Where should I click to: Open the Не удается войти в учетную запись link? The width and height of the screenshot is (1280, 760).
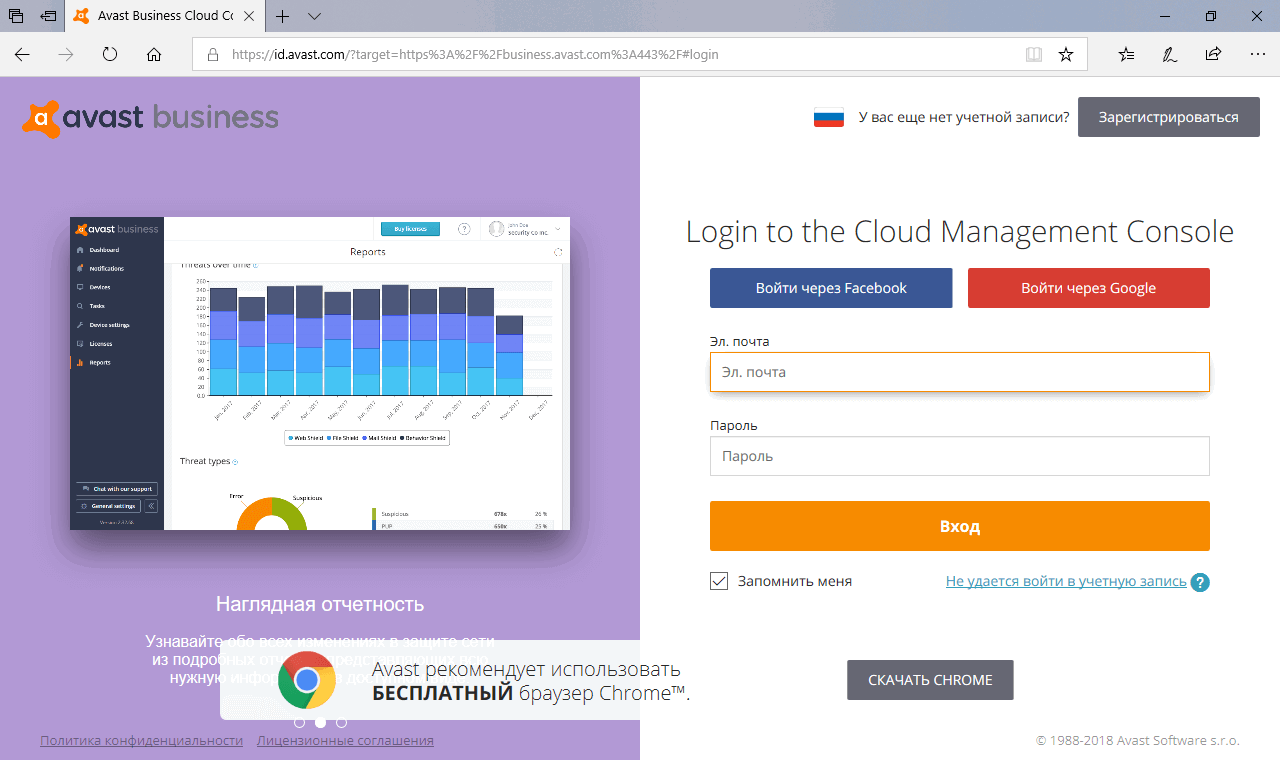click(x=1066, y=581)
